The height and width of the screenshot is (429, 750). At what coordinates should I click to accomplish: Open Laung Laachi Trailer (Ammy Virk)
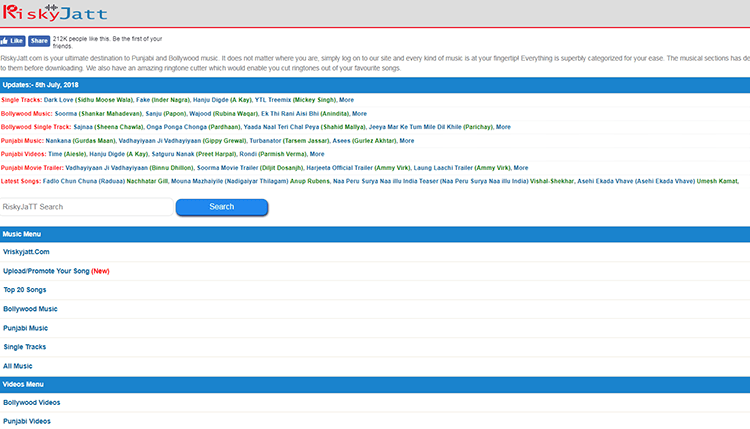(x=462, y=168)
